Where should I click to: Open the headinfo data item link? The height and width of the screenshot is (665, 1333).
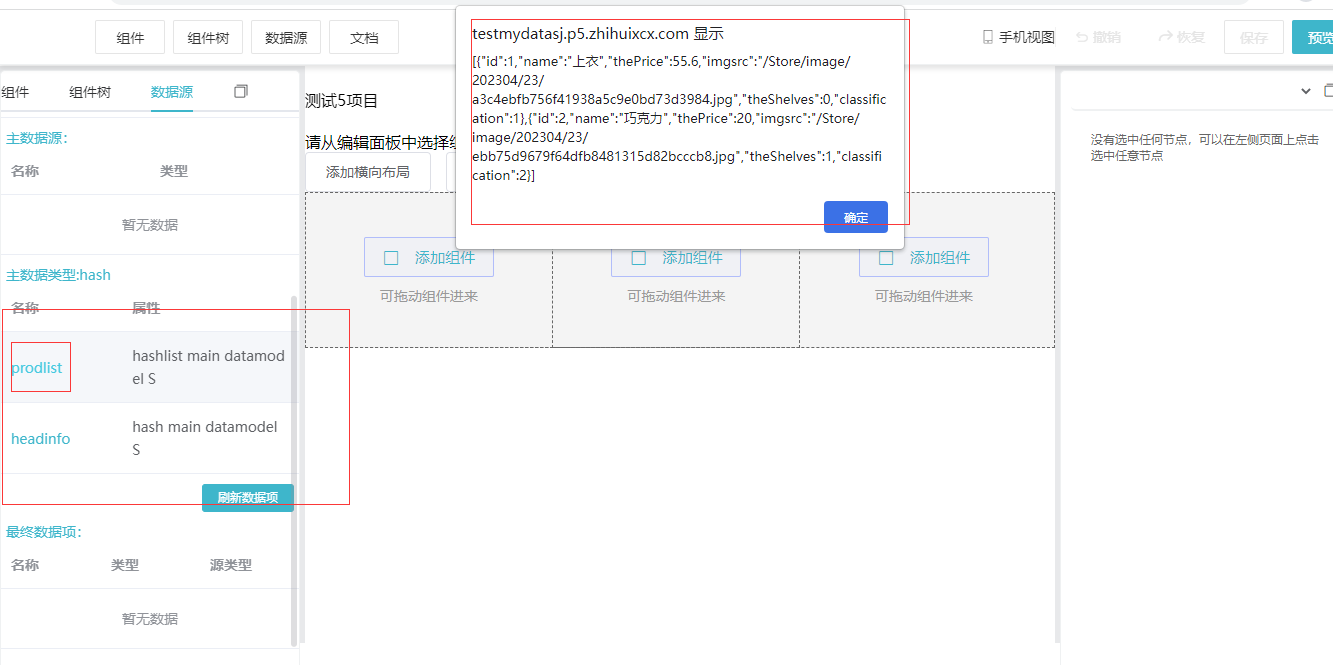click(41, 438)
